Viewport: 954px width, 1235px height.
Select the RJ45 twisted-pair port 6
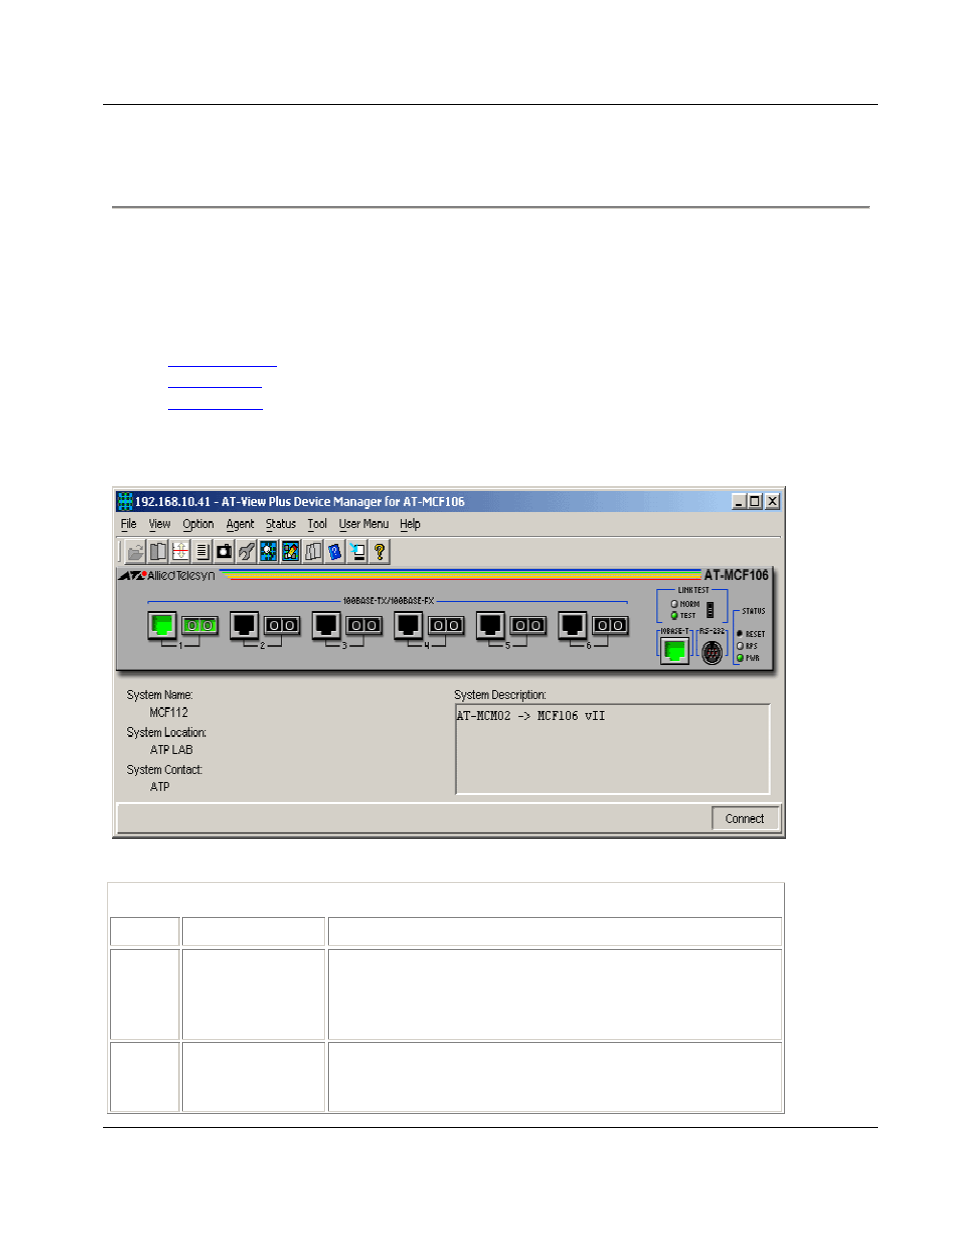tap(572, 625)
